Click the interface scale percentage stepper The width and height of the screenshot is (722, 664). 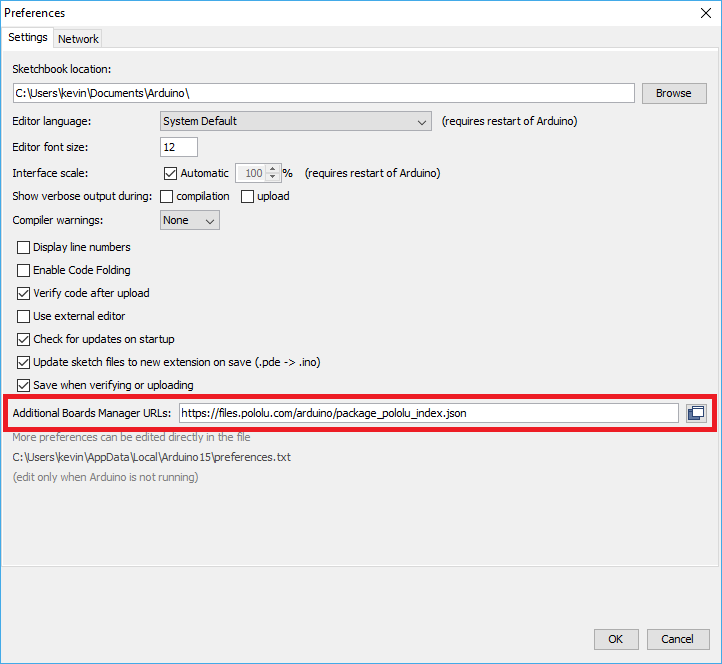[x=273, y=173]
